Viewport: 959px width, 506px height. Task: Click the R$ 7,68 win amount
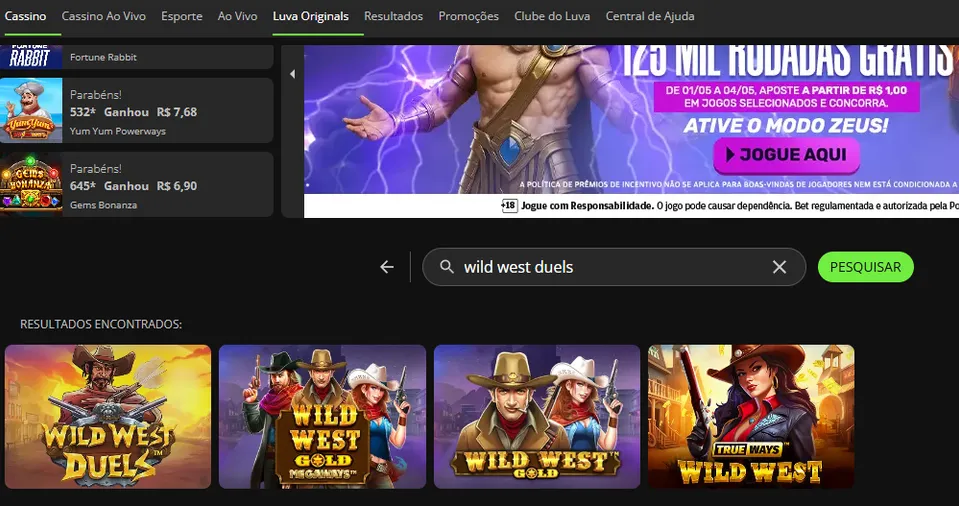(x=177, y=112)
